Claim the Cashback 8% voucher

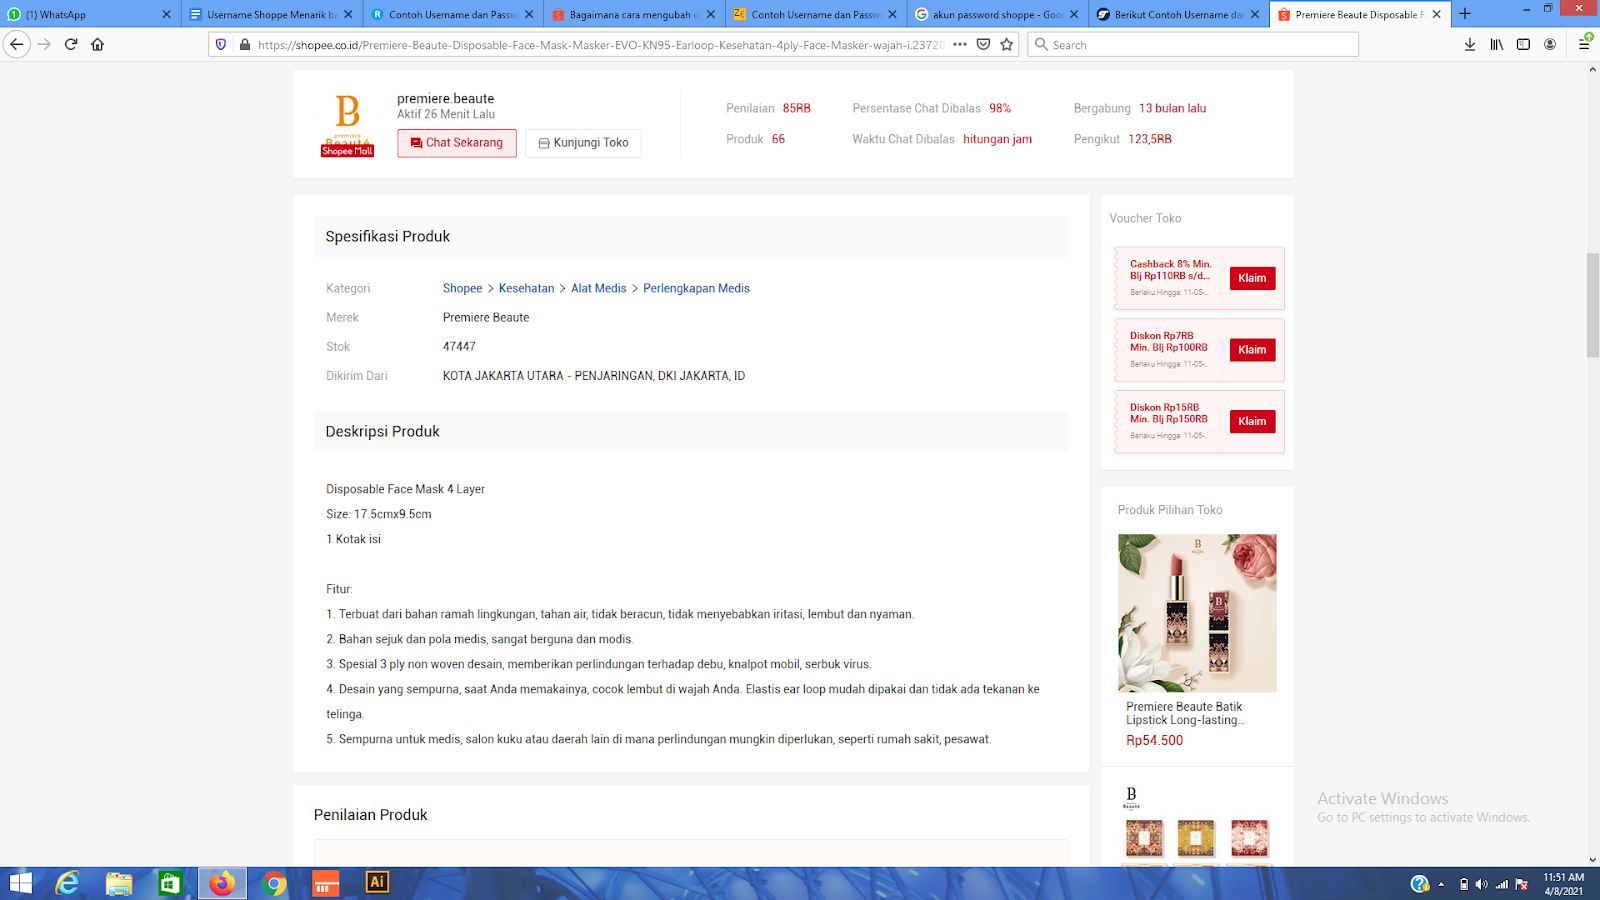coord(1252,278)
